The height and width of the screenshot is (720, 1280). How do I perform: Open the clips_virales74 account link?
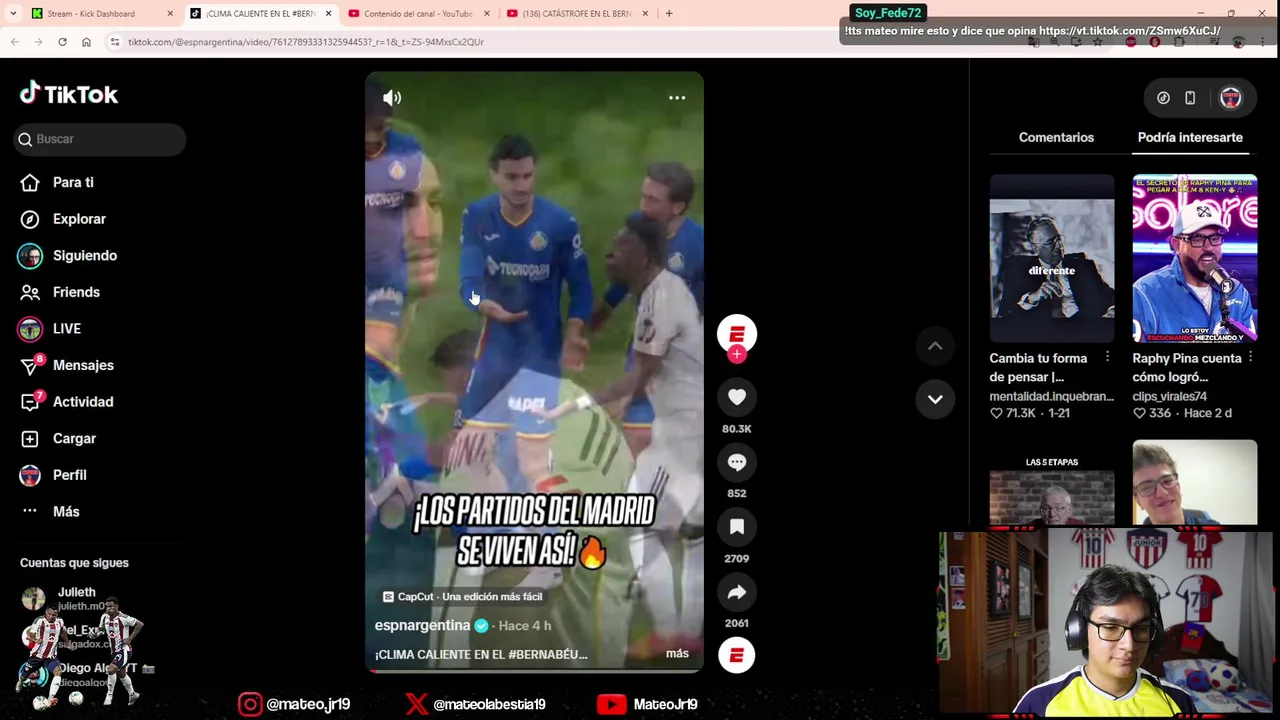[1170, 396]
